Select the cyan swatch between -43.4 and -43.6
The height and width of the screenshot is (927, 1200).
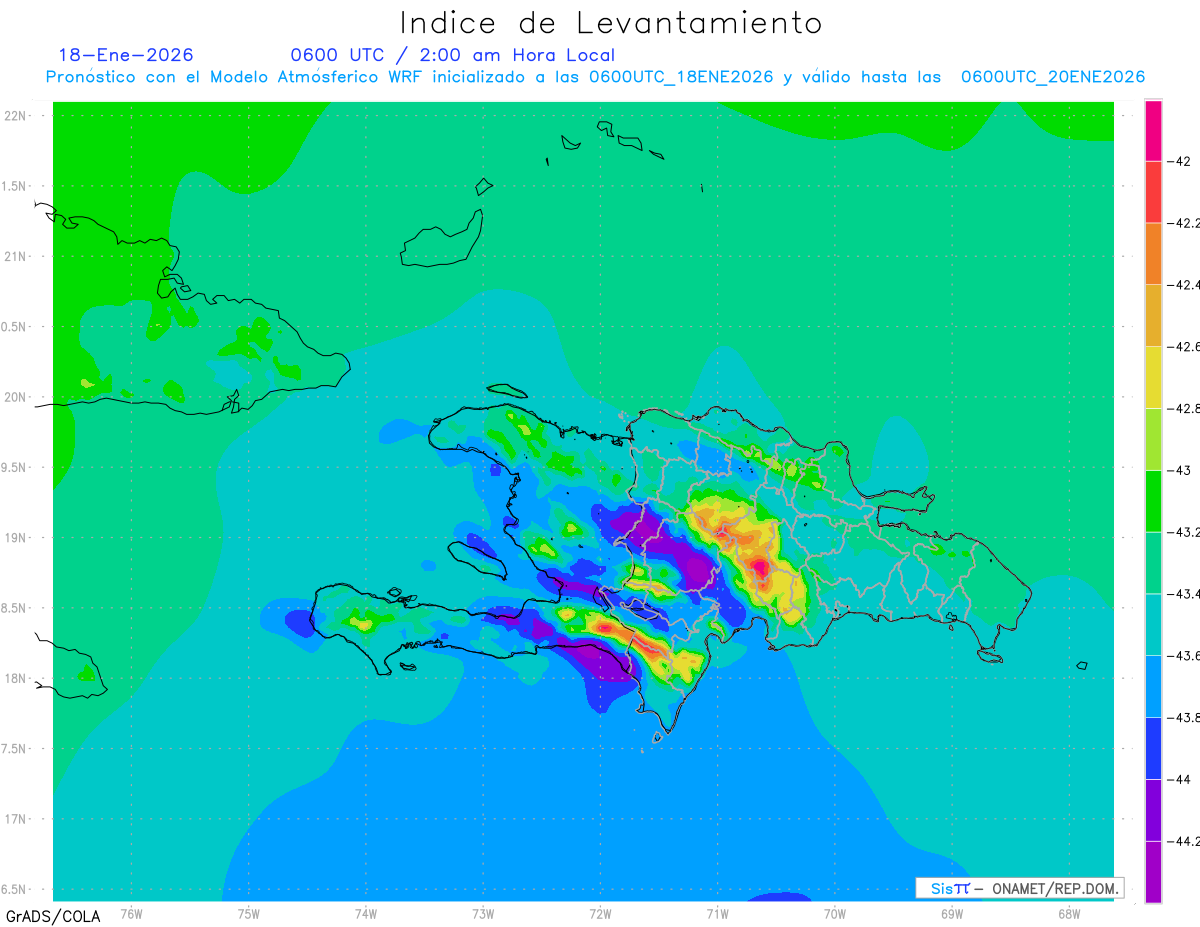tap(1153, 625)
